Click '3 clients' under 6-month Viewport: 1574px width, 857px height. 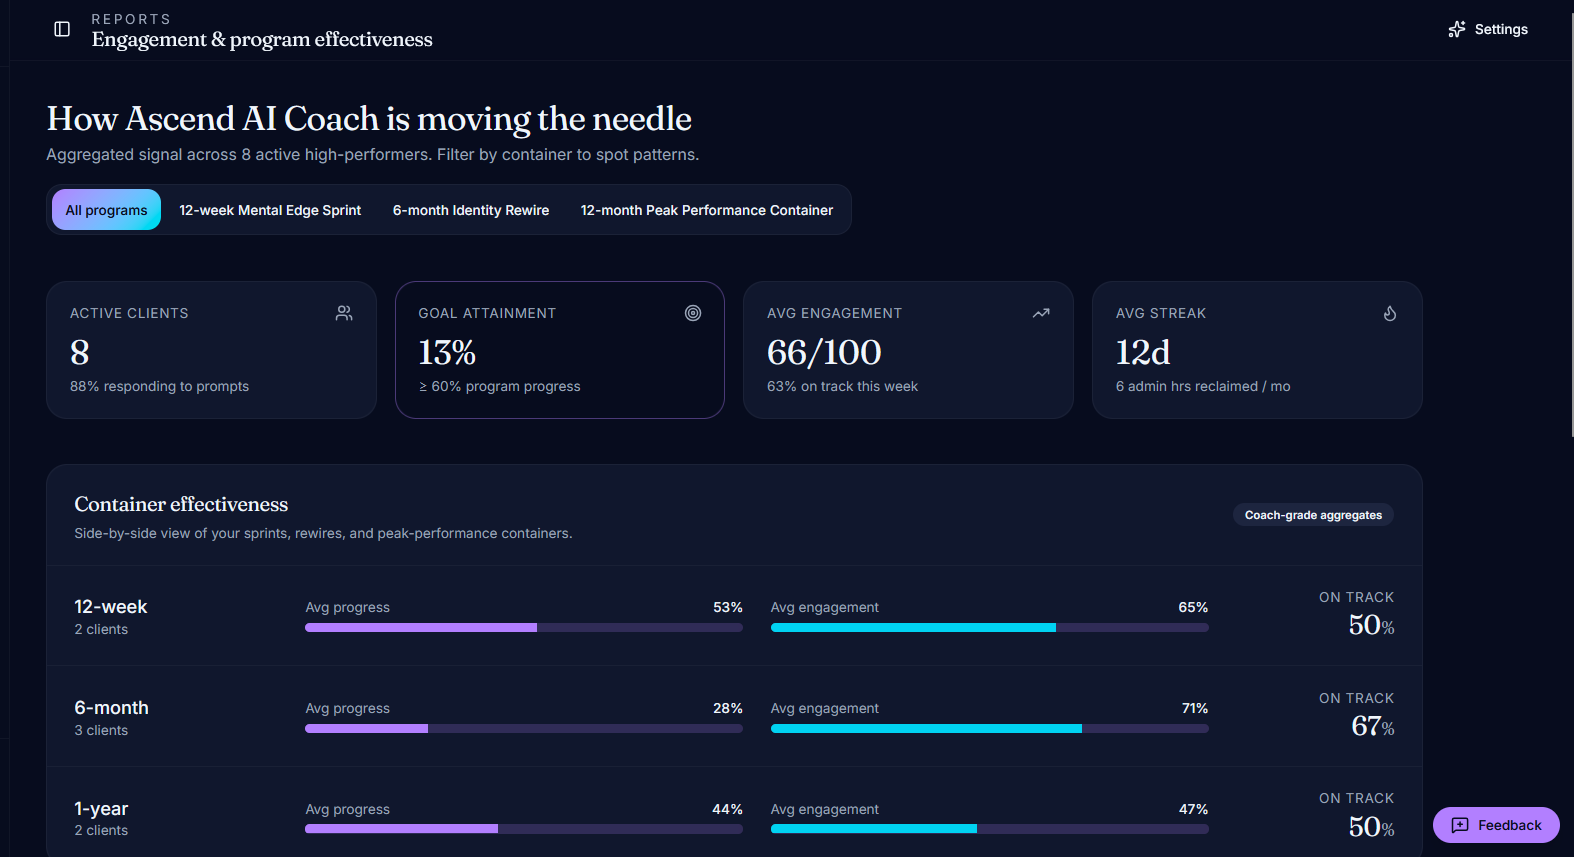tap(101, 730)
